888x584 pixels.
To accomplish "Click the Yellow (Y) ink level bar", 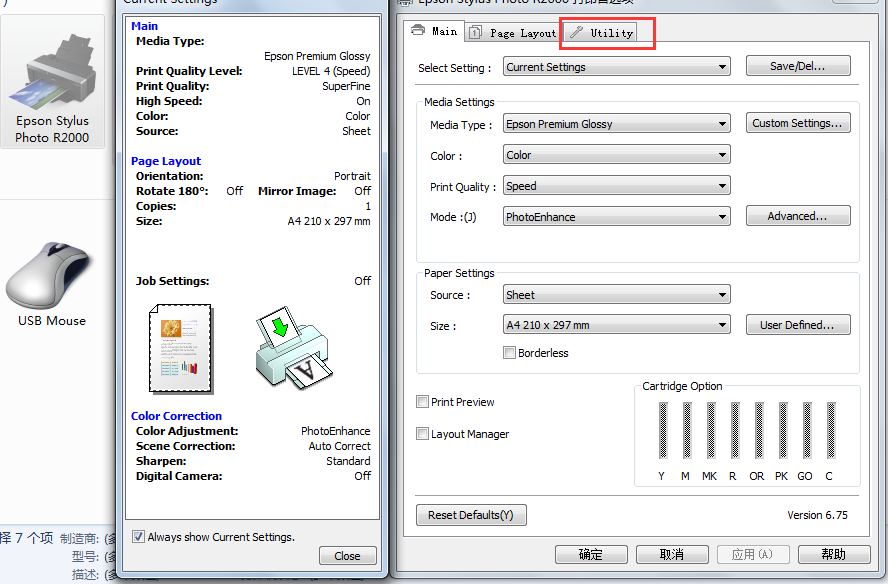I will pyautogui.click(x=663, y=430).
